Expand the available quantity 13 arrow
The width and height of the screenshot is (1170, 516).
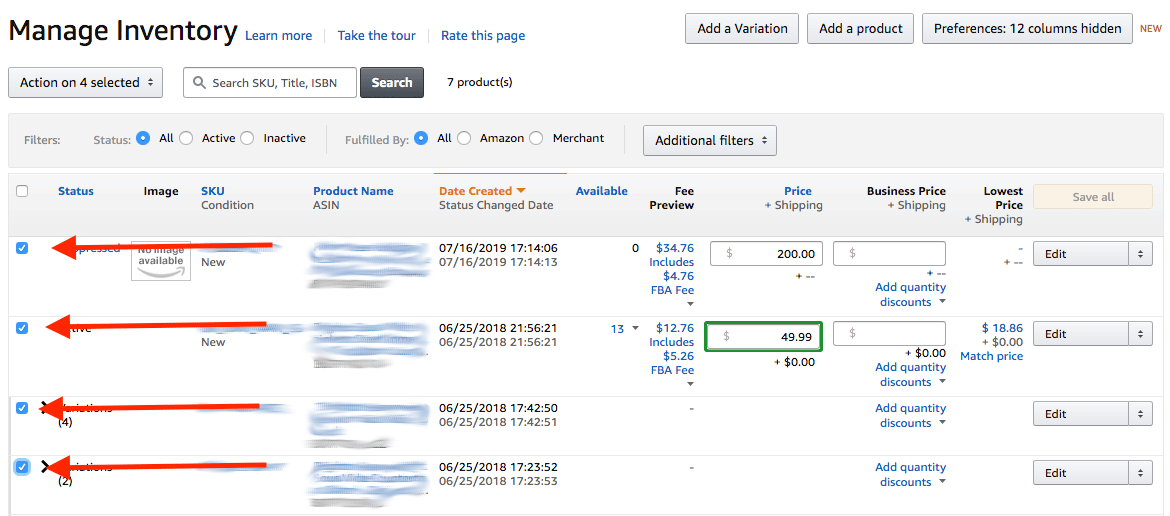(x=636, y=328)
